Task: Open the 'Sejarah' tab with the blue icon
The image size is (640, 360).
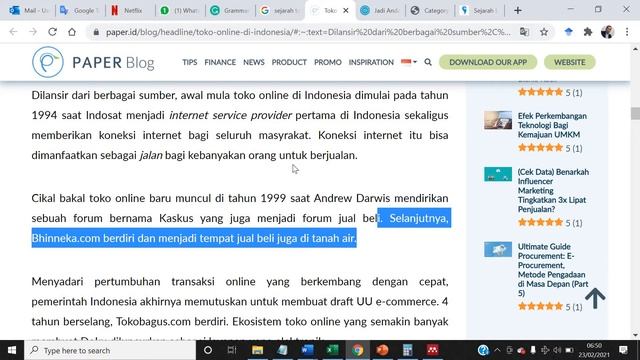Action: (x=480, y=11)
